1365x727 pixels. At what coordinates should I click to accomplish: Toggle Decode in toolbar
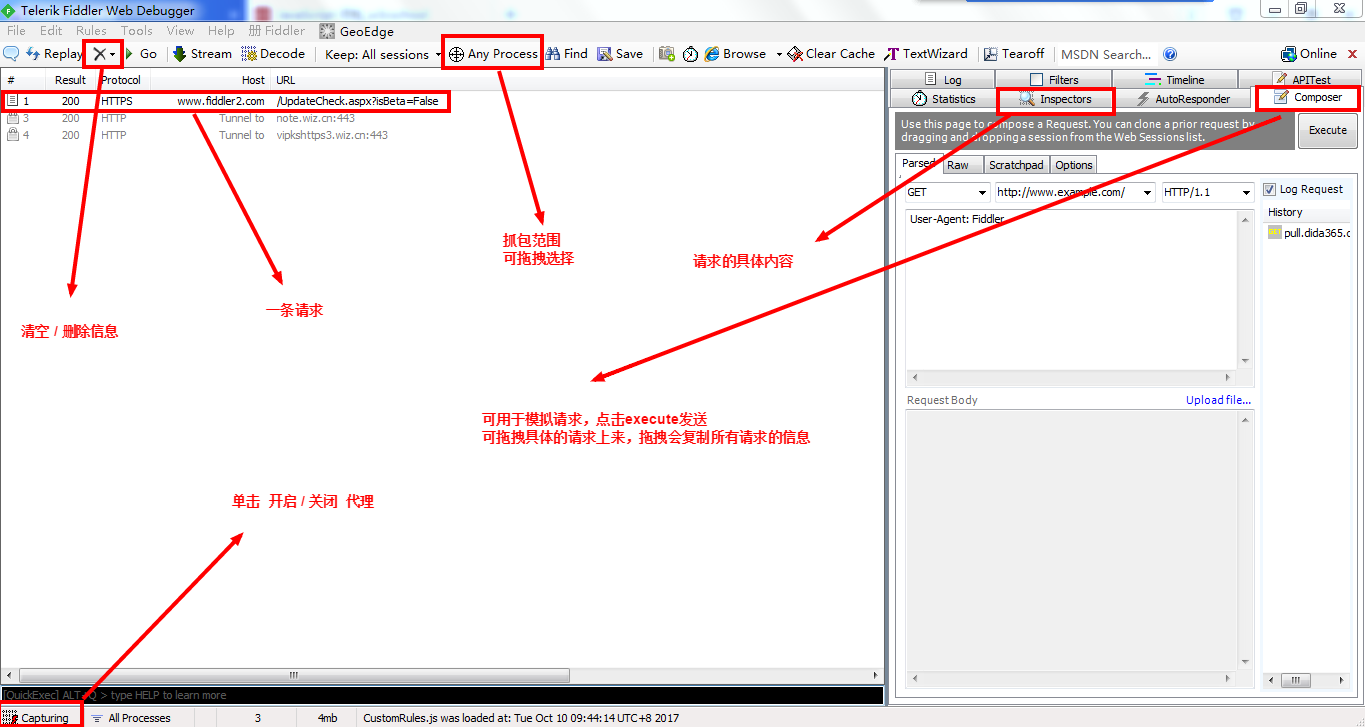tap(273, 54)
